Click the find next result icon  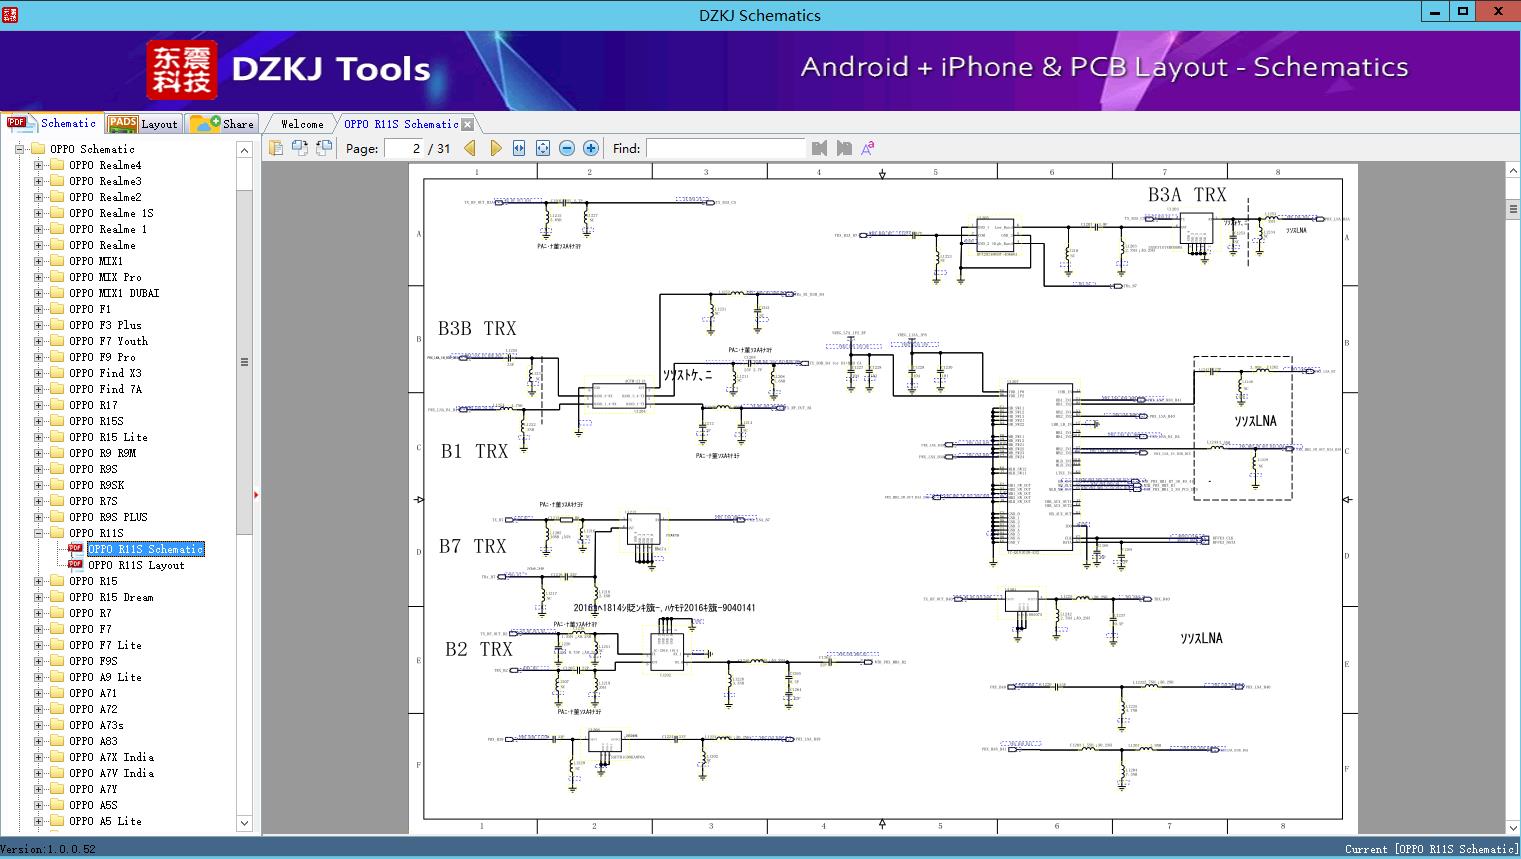coord(841,147)
